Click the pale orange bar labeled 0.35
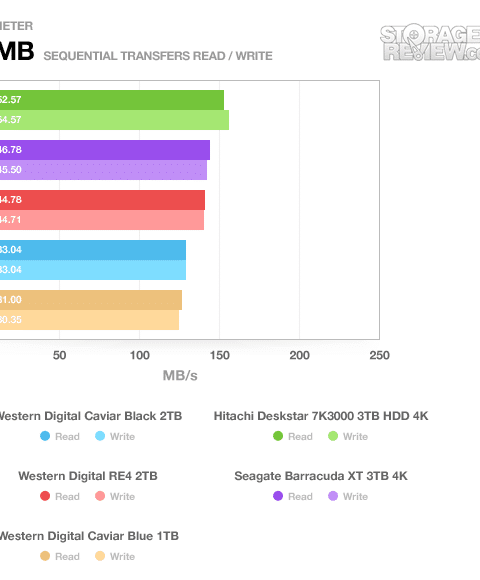Screen dimensions: 480x580 [89, 320]
